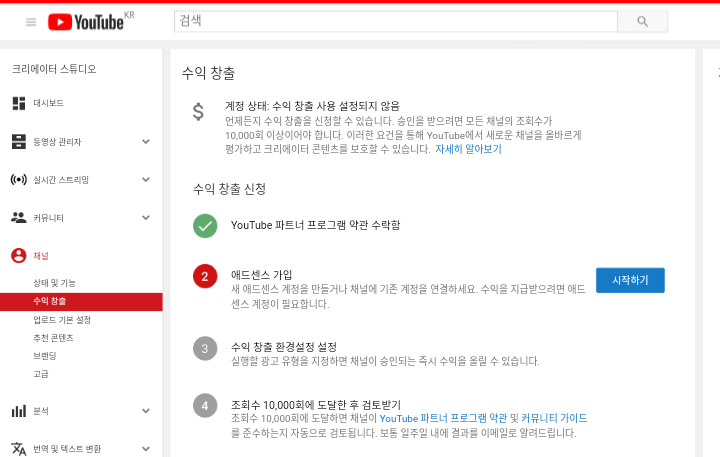Viewport: 720px width, 457px height.
Task: Select 상태 및 기능 submenu item
Action: pos(54,283)
